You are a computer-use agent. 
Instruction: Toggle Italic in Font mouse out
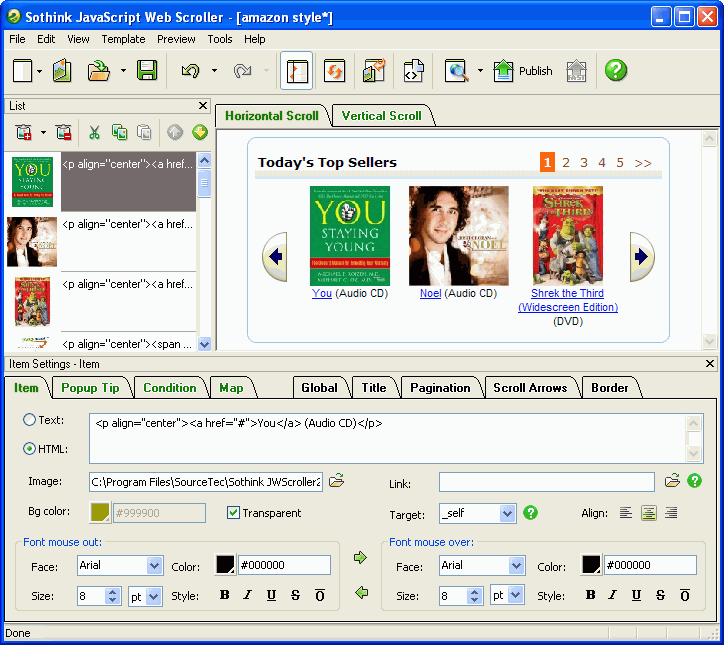[248, 595]
